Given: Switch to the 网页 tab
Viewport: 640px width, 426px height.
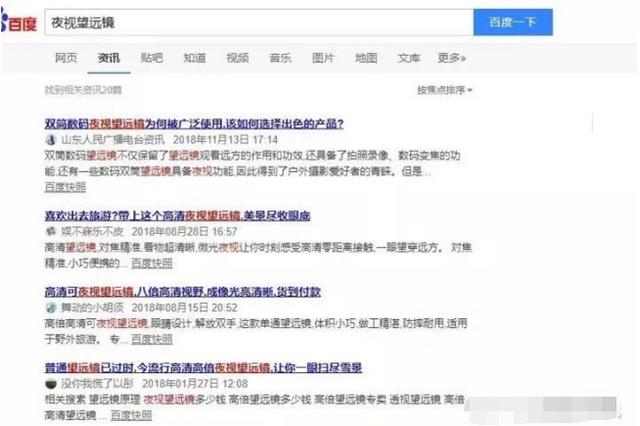Looking at the screenshot, I should coord(66,58).
